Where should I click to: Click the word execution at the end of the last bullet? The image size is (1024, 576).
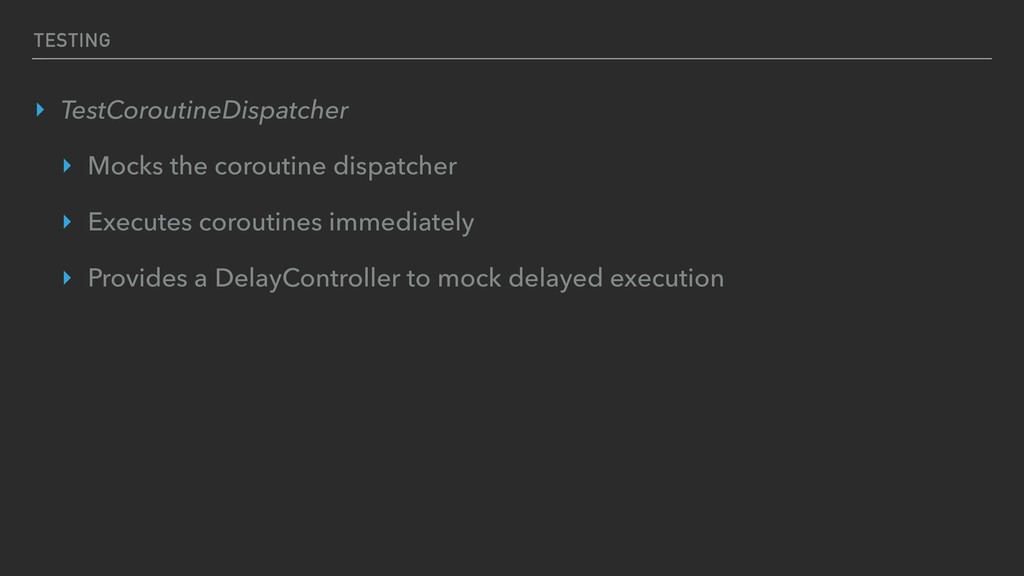click(x=667, y=279)
